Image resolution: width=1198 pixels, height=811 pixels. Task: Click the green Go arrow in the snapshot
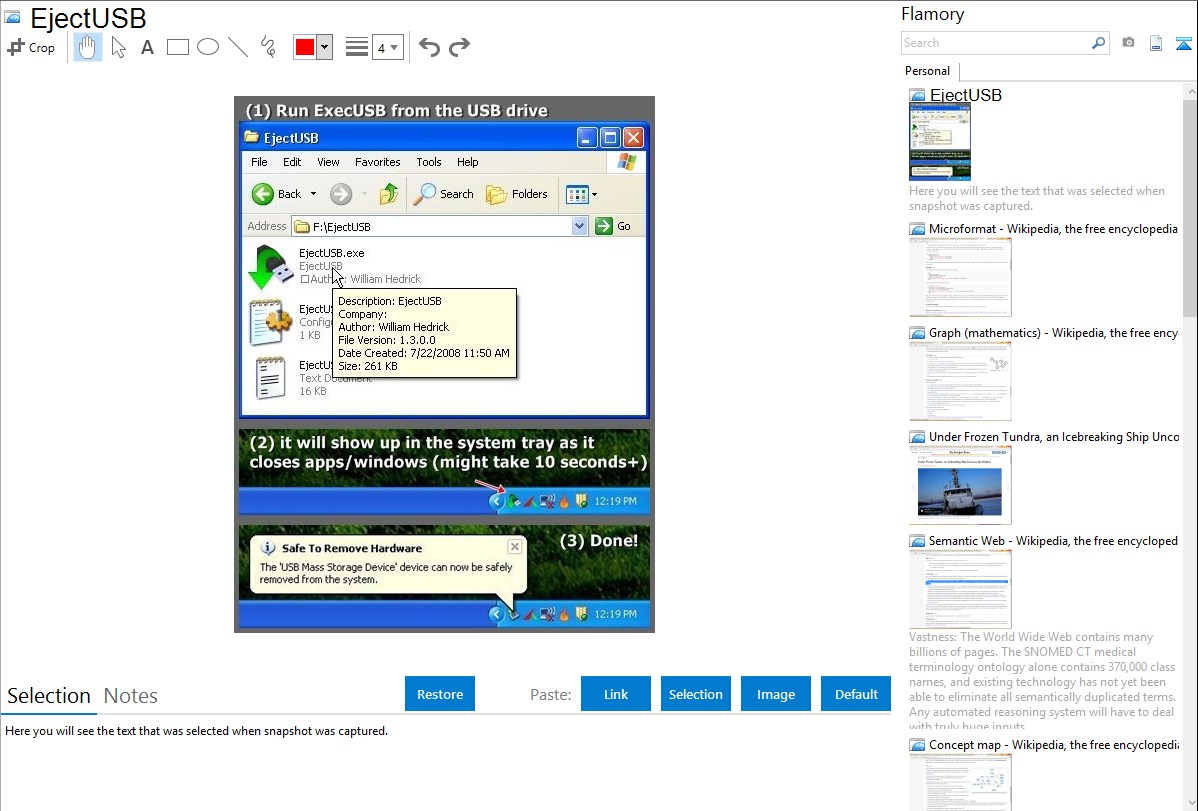point(604,226)
